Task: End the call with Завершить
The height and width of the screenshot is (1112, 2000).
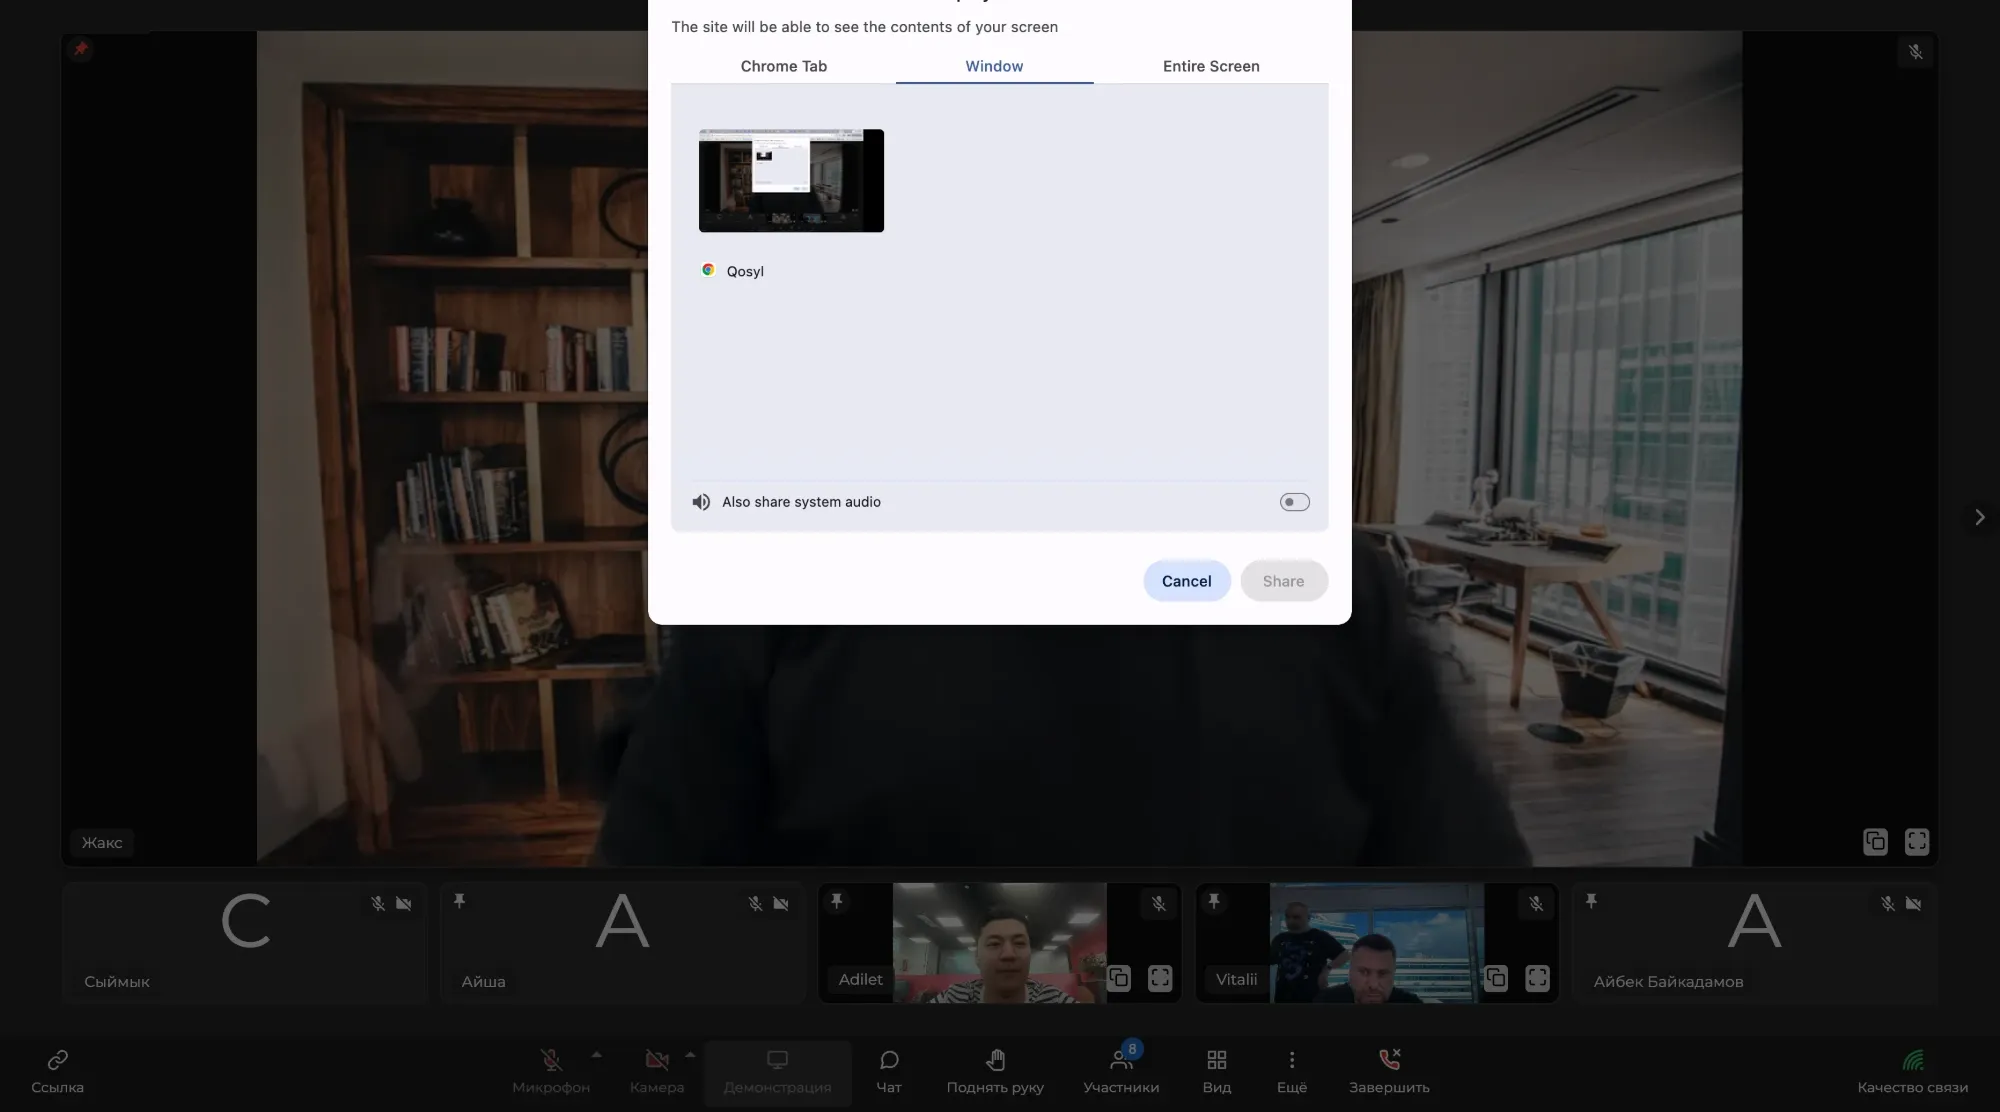Action: (1389, 1071)
